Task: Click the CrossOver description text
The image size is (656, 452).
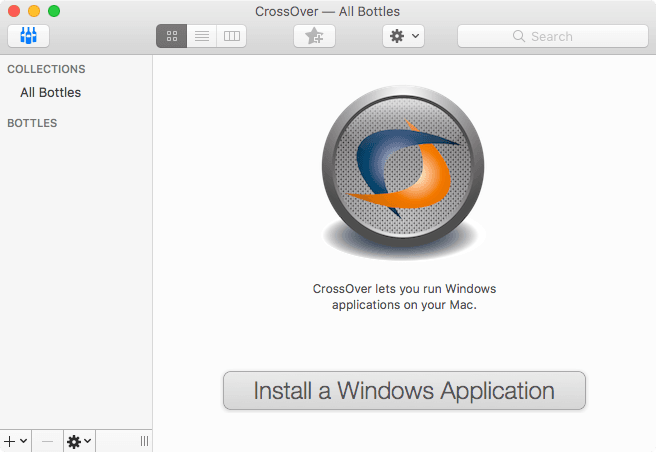Action: pyautogui.click(x=404, y=297)
